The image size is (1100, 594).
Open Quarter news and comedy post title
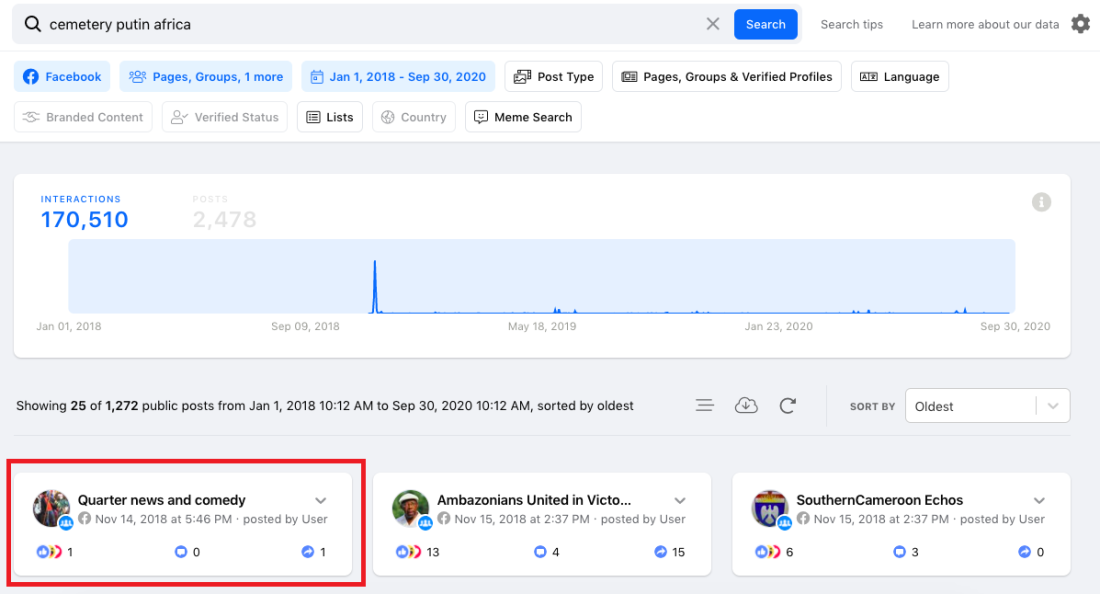tap(161, 500)
